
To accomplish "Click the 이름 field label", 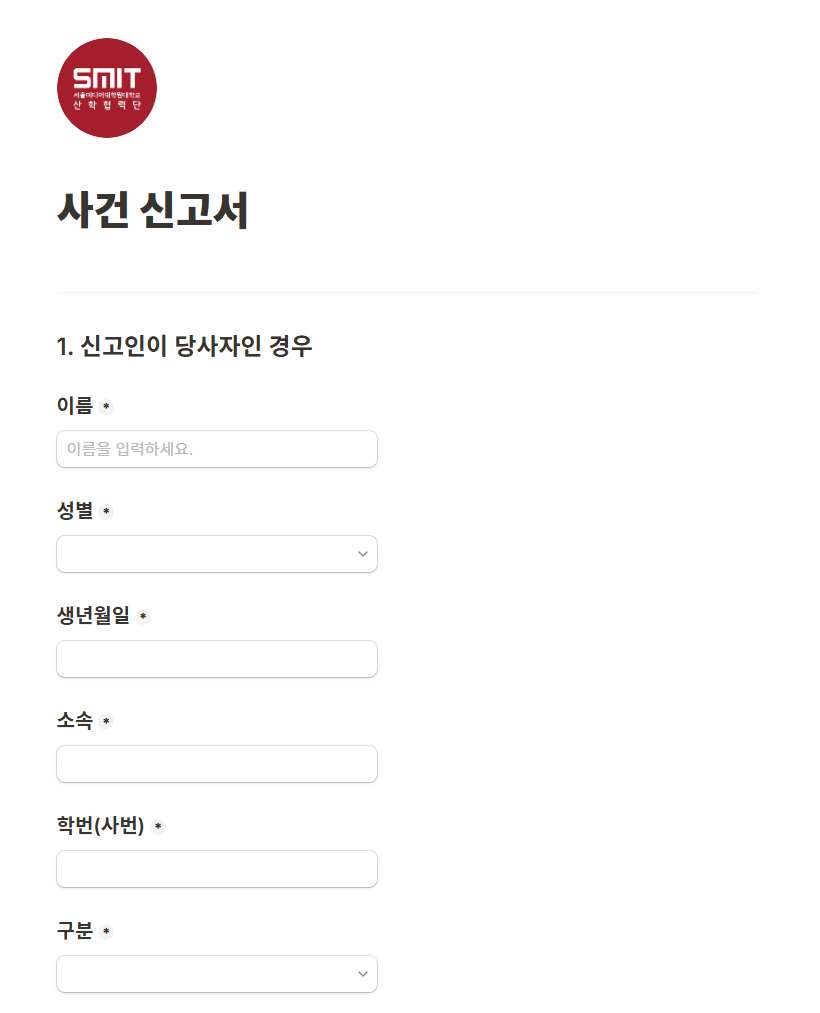I will click(75, 406).
